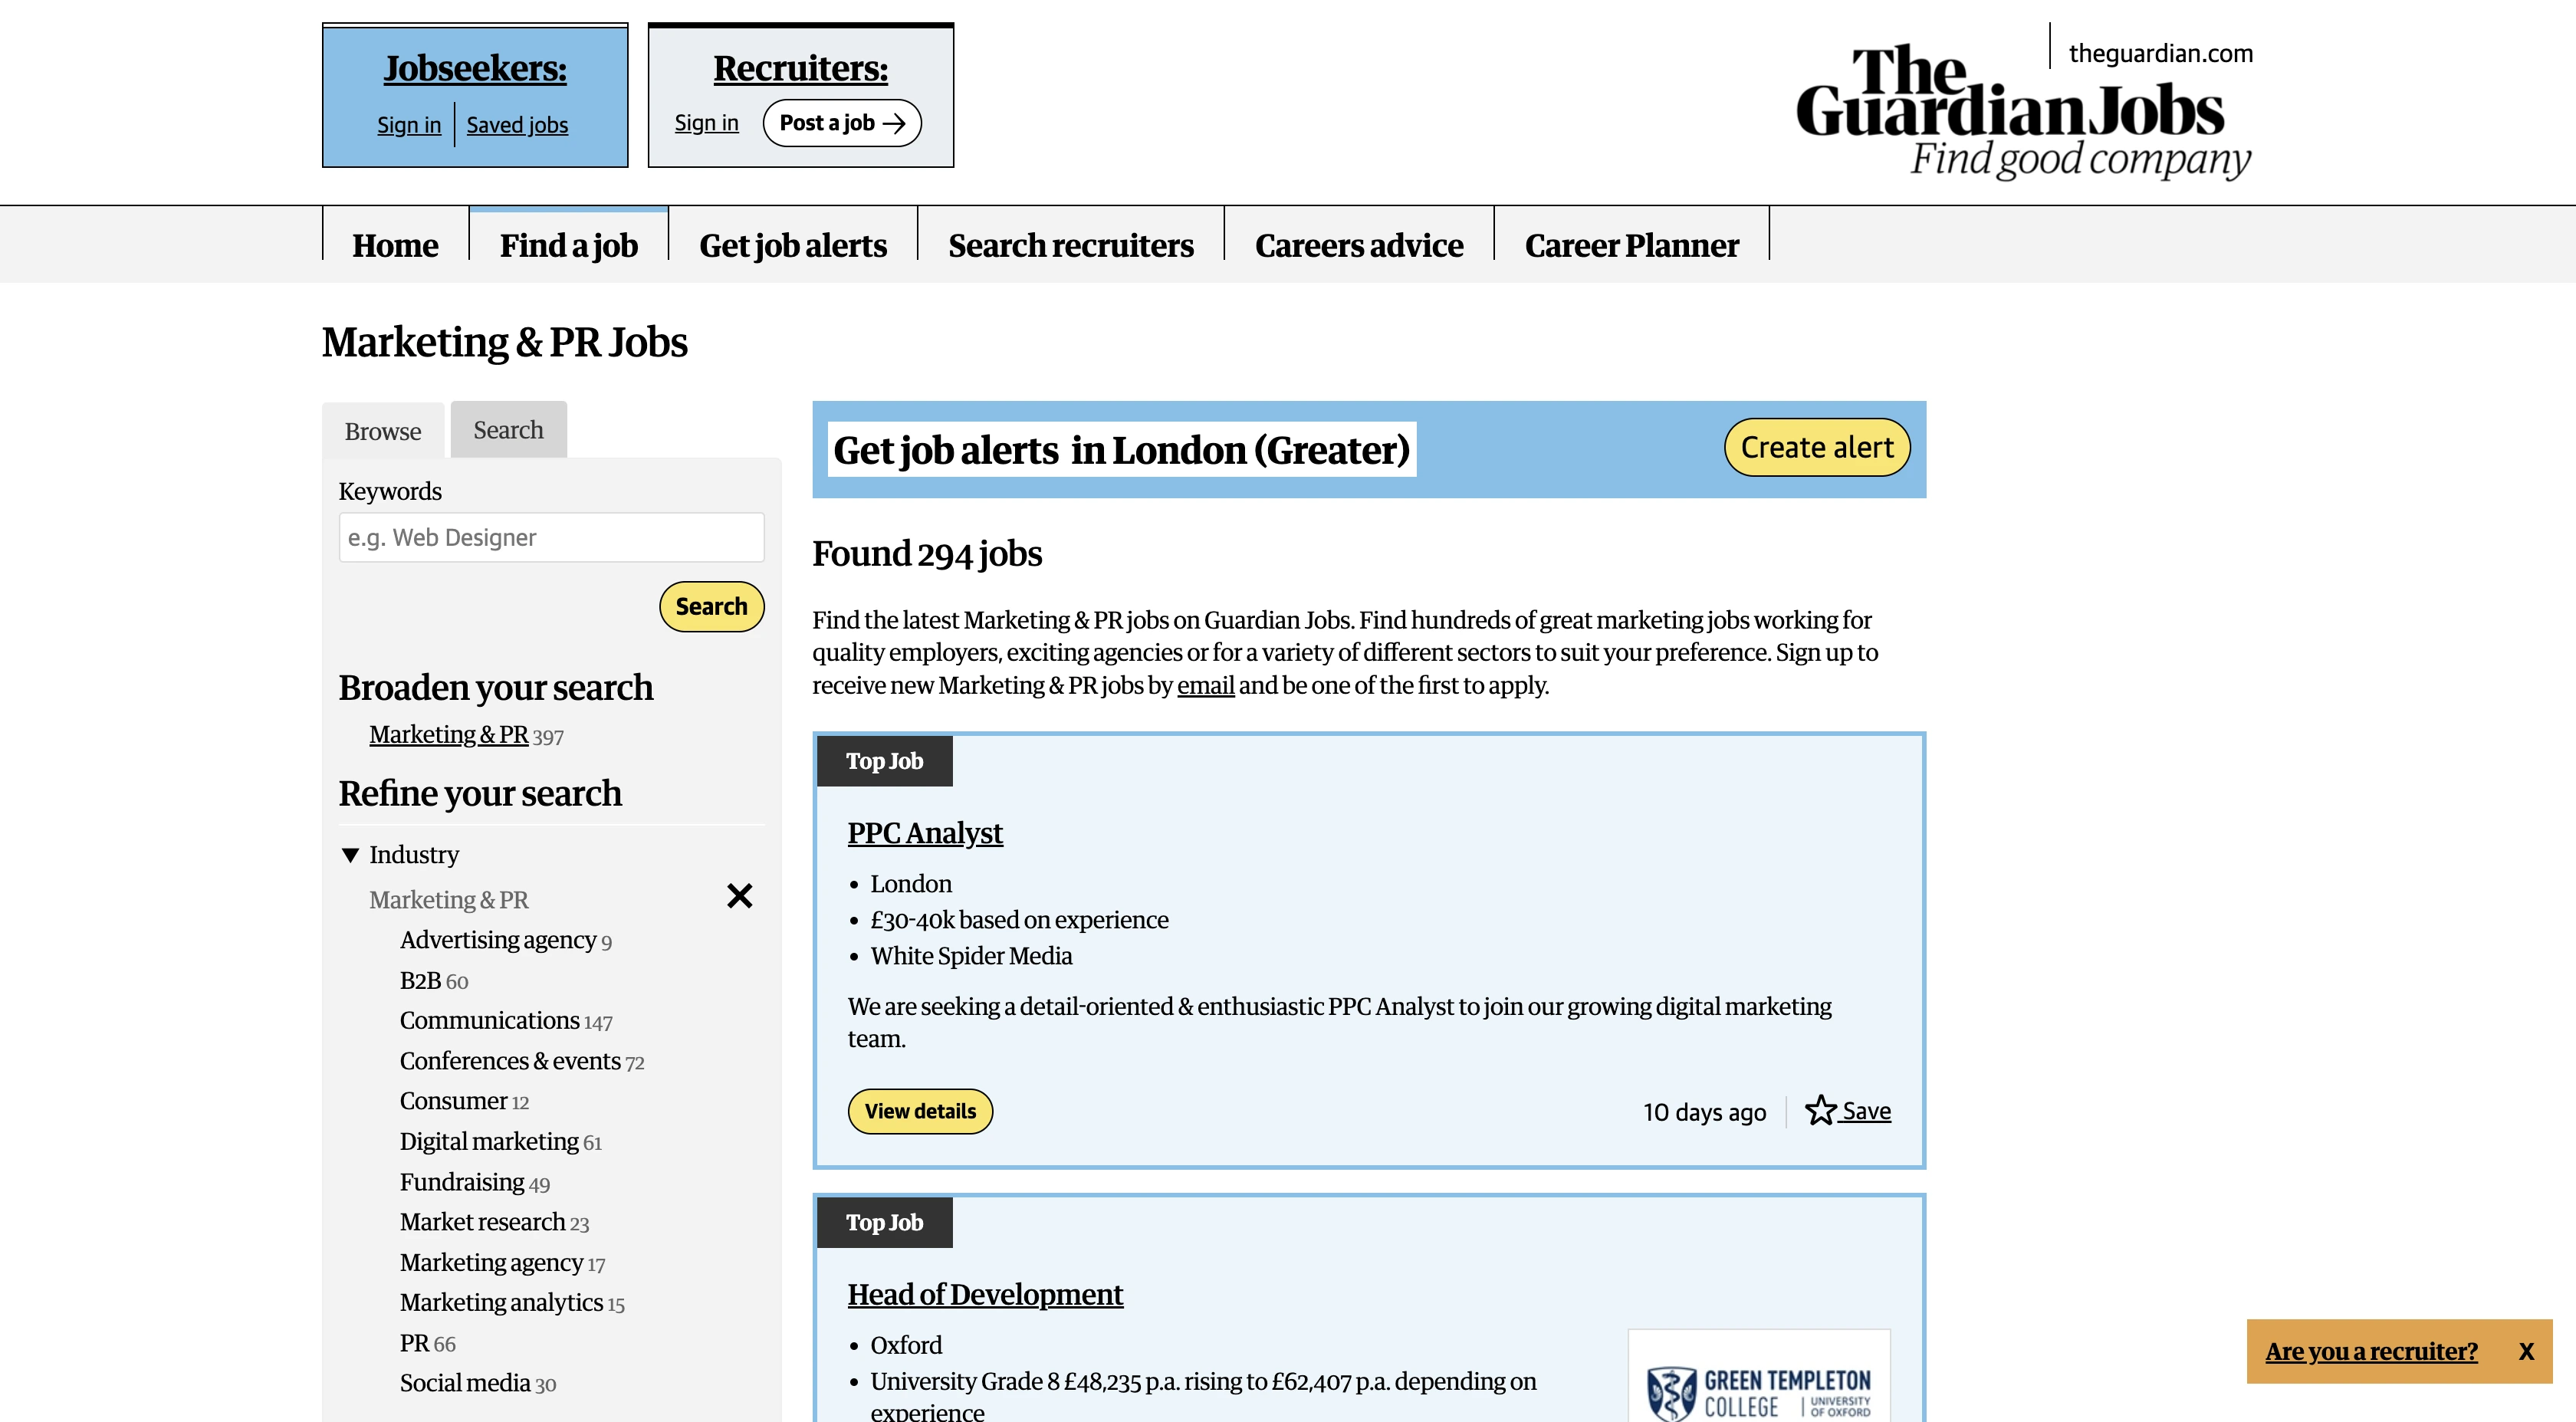
Task: Remove the Marketing & PR industry filter
Action: 739,896
